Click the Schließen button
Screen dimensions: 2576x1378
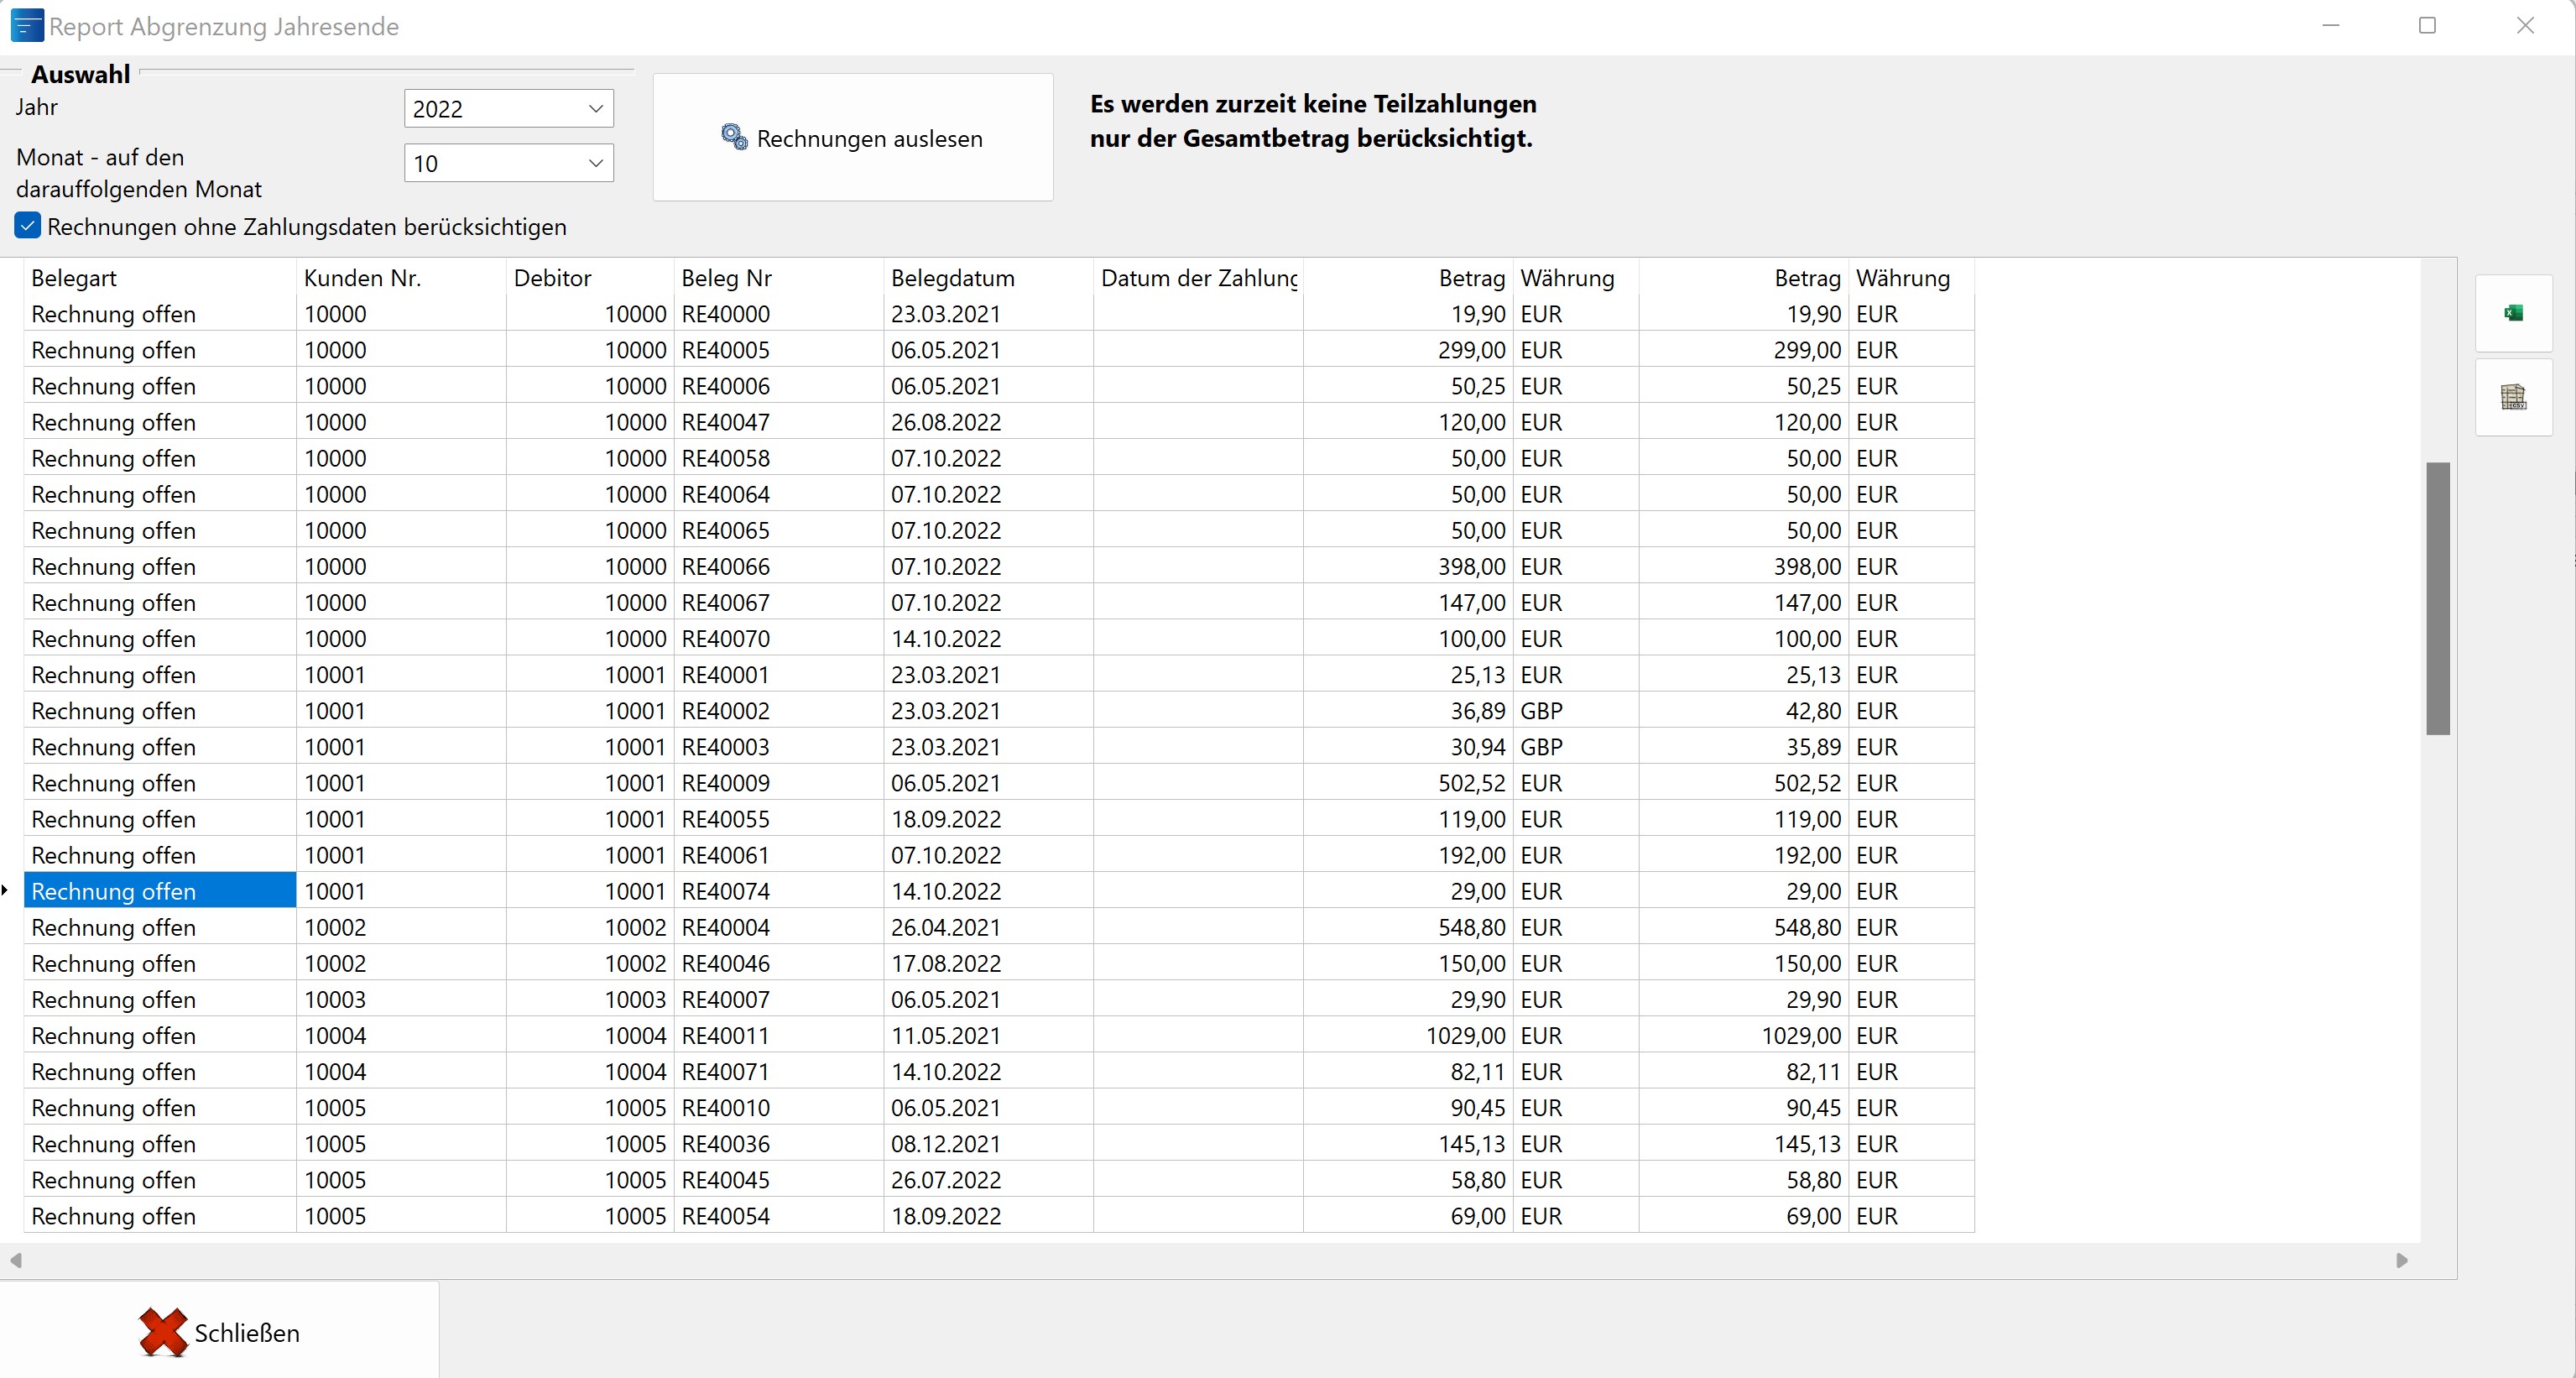pyautogui.click(x=219, y=1332)
